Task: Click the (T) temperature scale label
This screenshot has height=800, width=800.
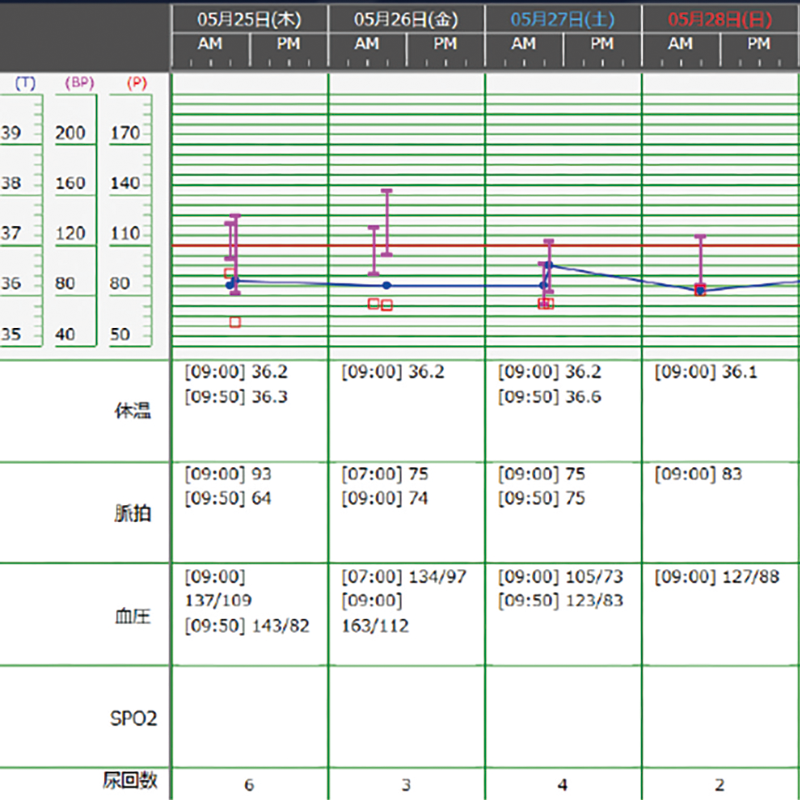Action: point(25,84)
